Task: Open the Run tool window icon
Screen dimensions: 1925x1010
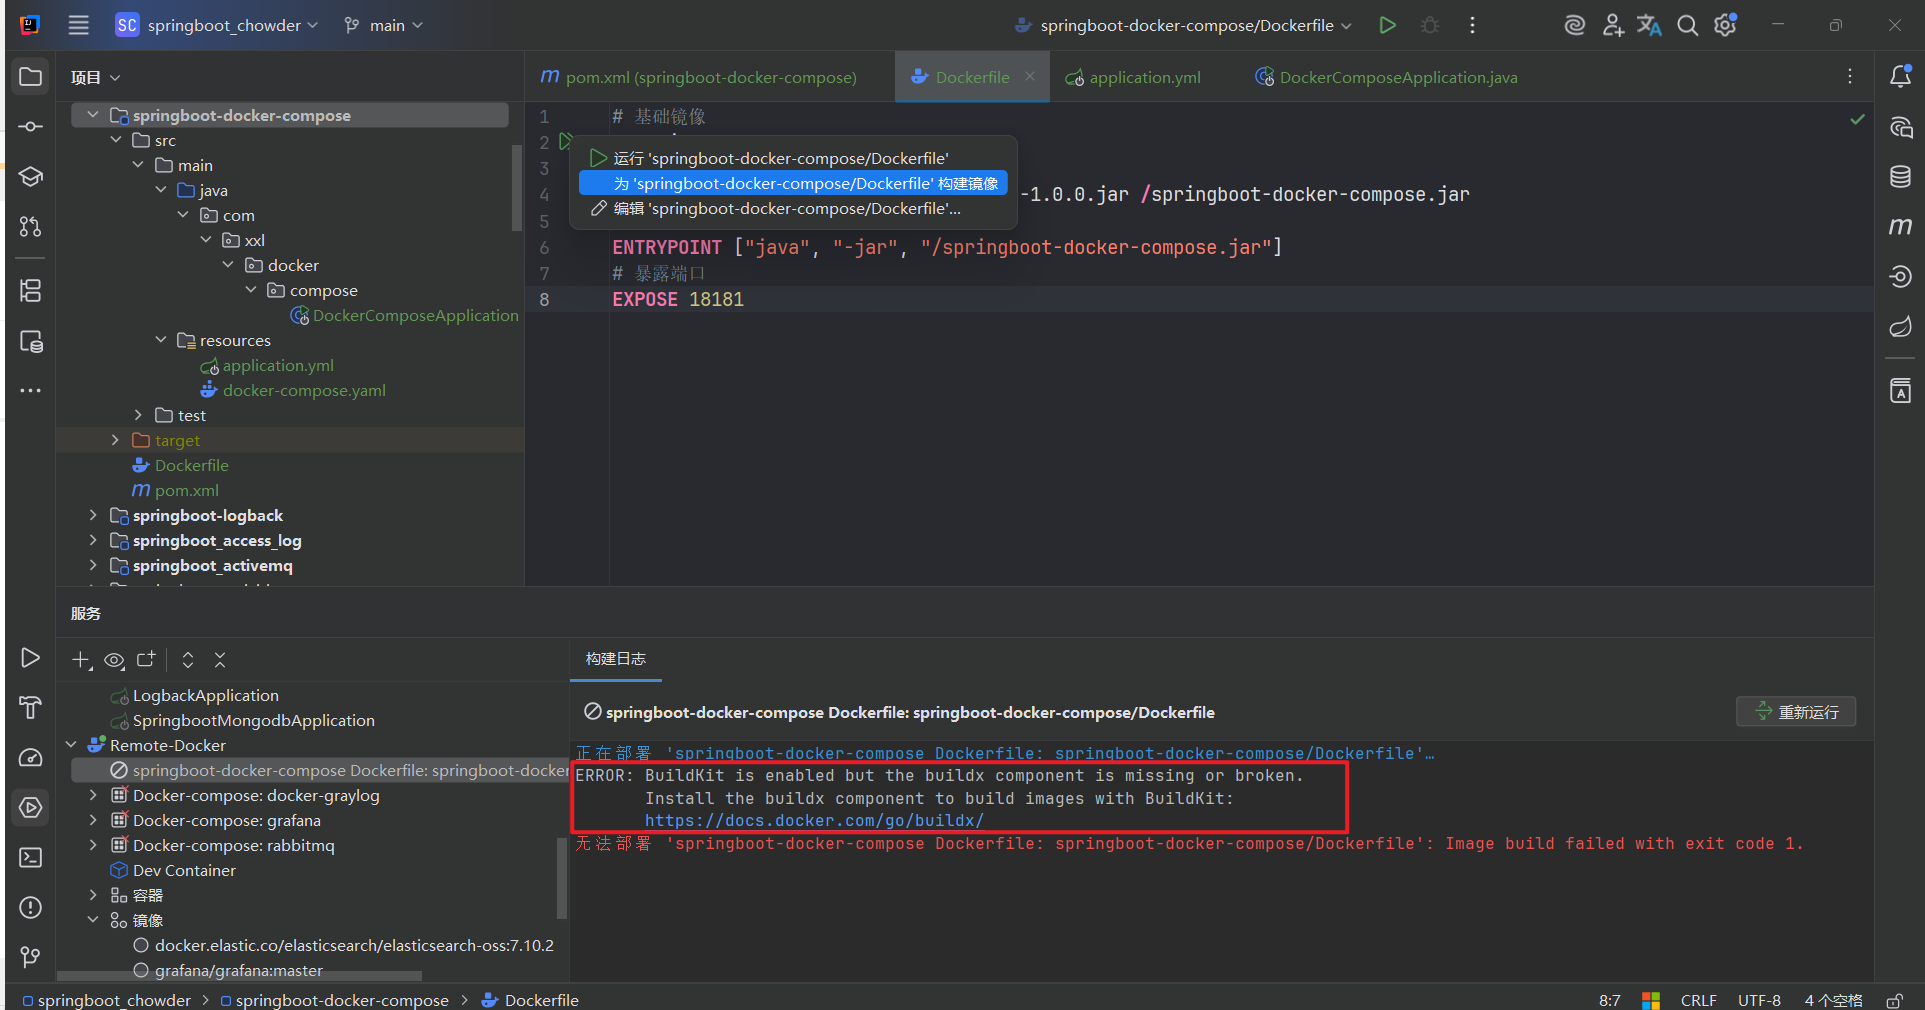Action: [31, 658]
